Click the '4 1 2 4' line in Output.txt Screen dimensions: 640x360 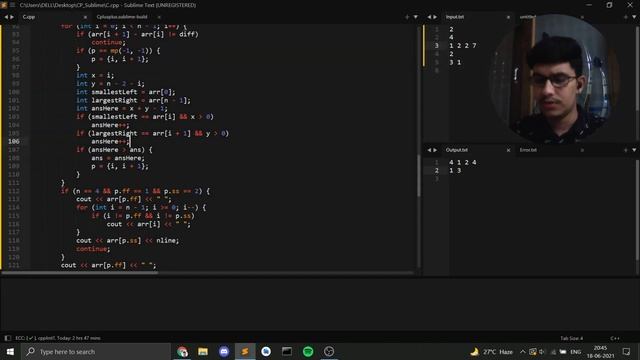point(463,162)
